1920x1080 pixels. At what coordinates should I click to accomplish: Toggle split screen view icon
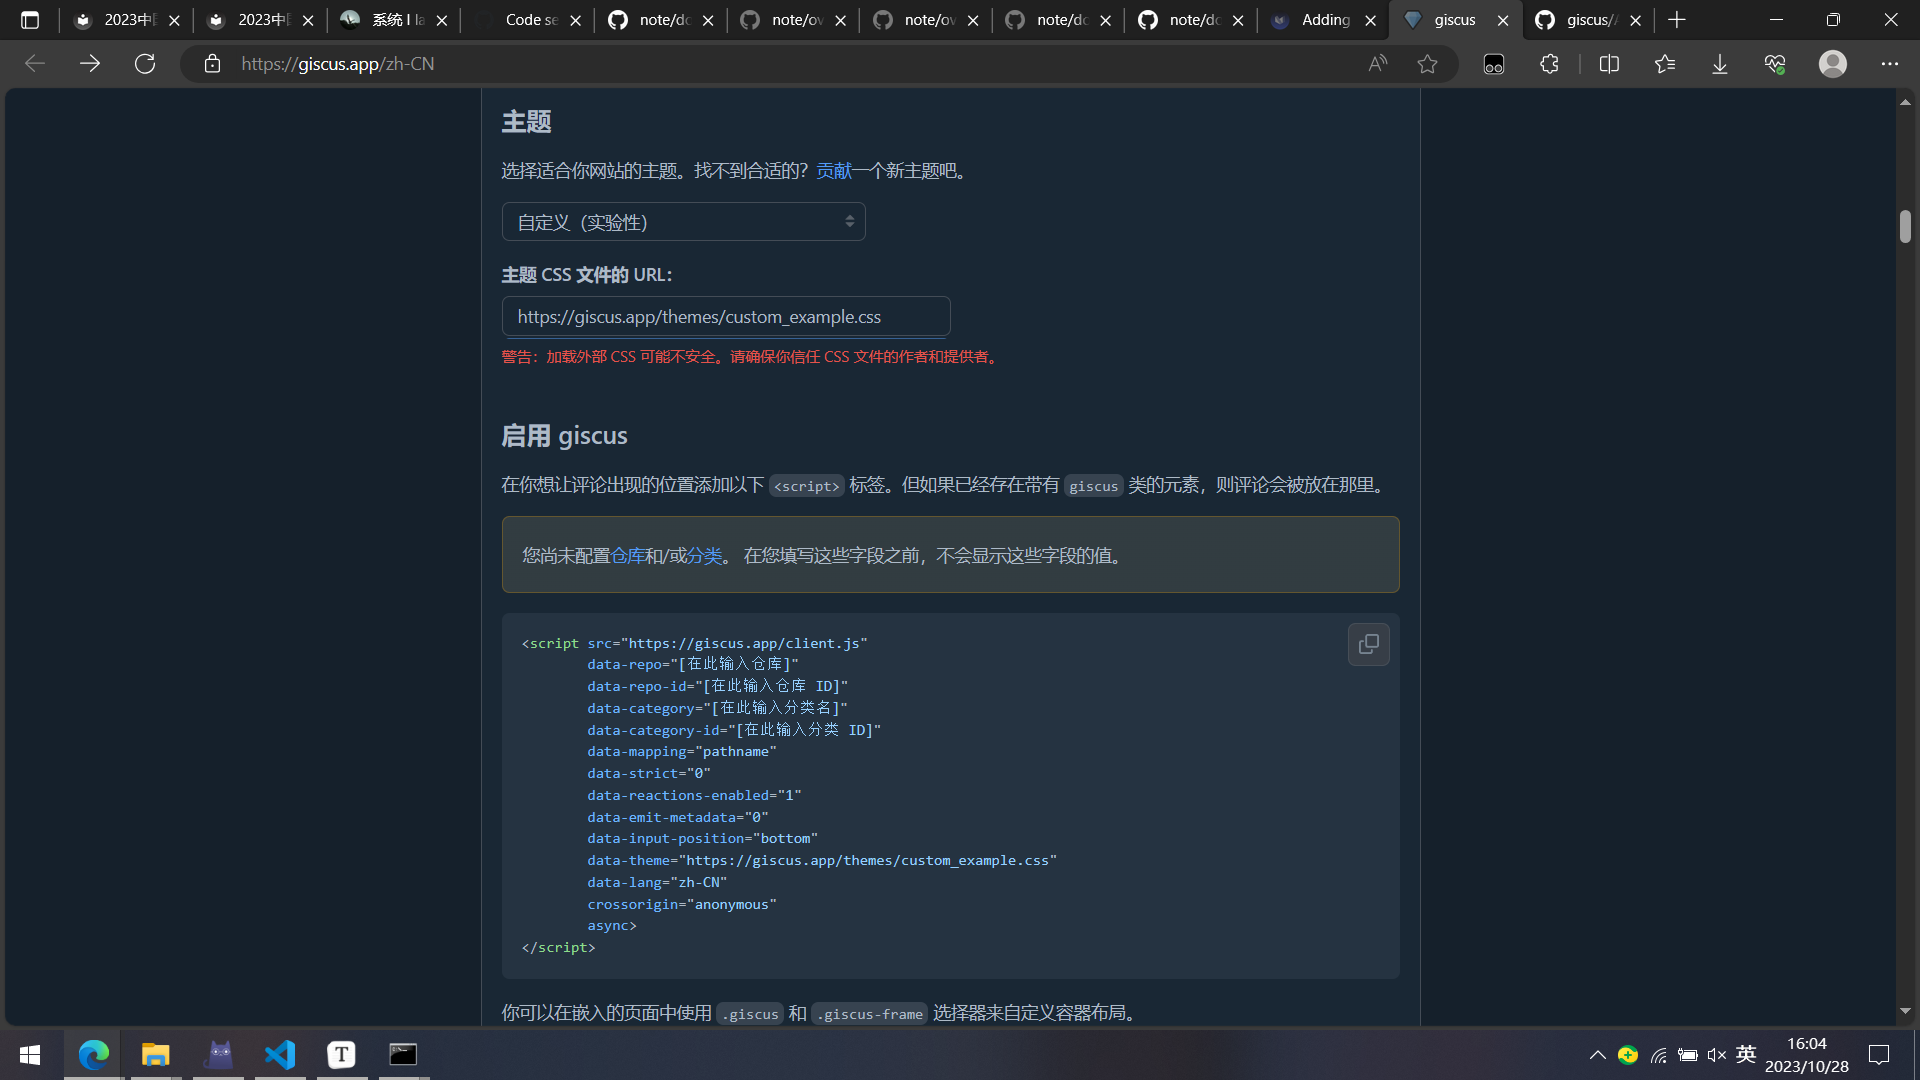tap(1609, 64)
